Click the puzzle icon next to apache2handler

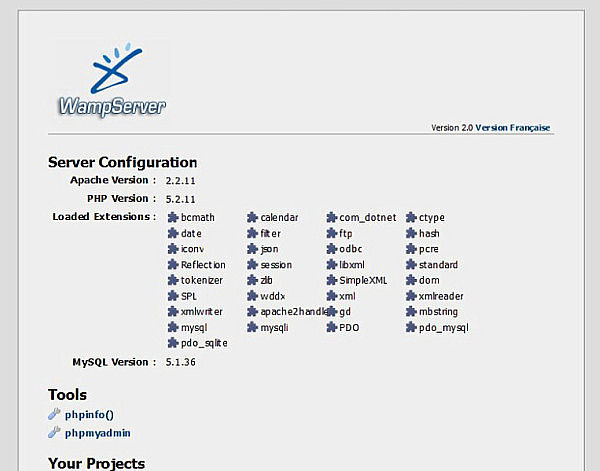[x=252, y=312]
